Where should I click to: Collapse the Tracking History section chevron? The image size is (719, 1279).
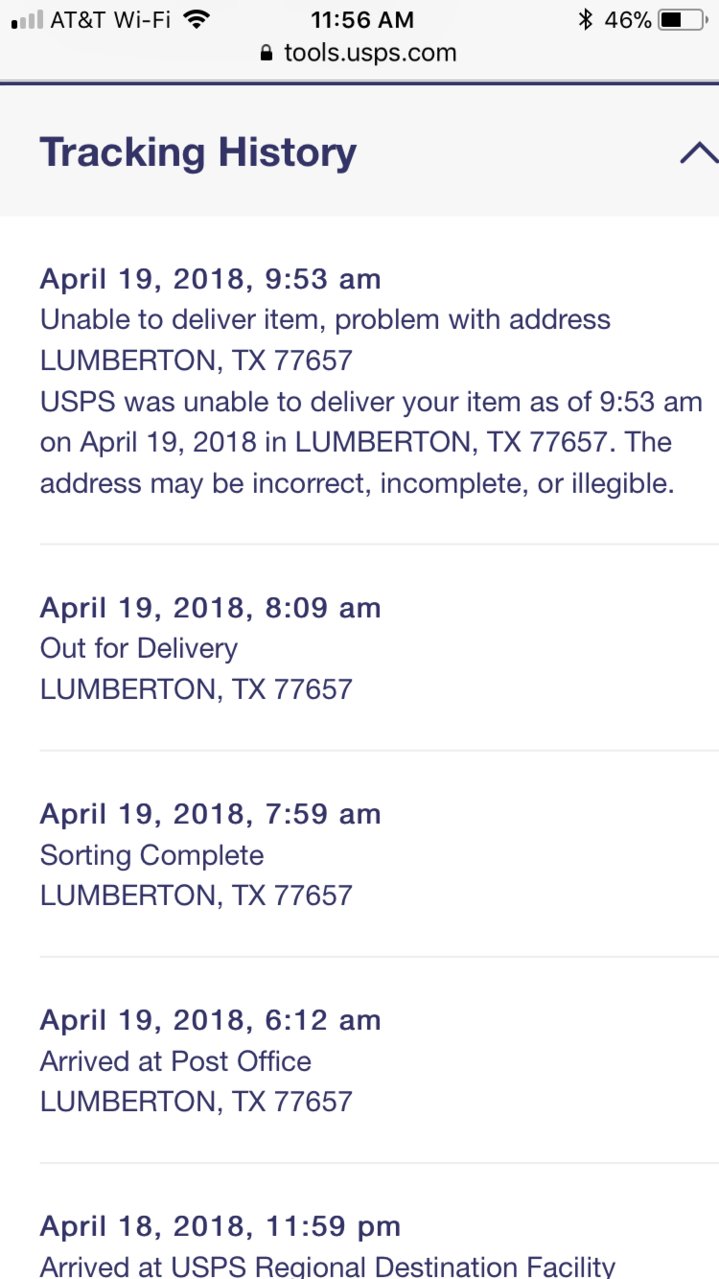tap(699, 153)
